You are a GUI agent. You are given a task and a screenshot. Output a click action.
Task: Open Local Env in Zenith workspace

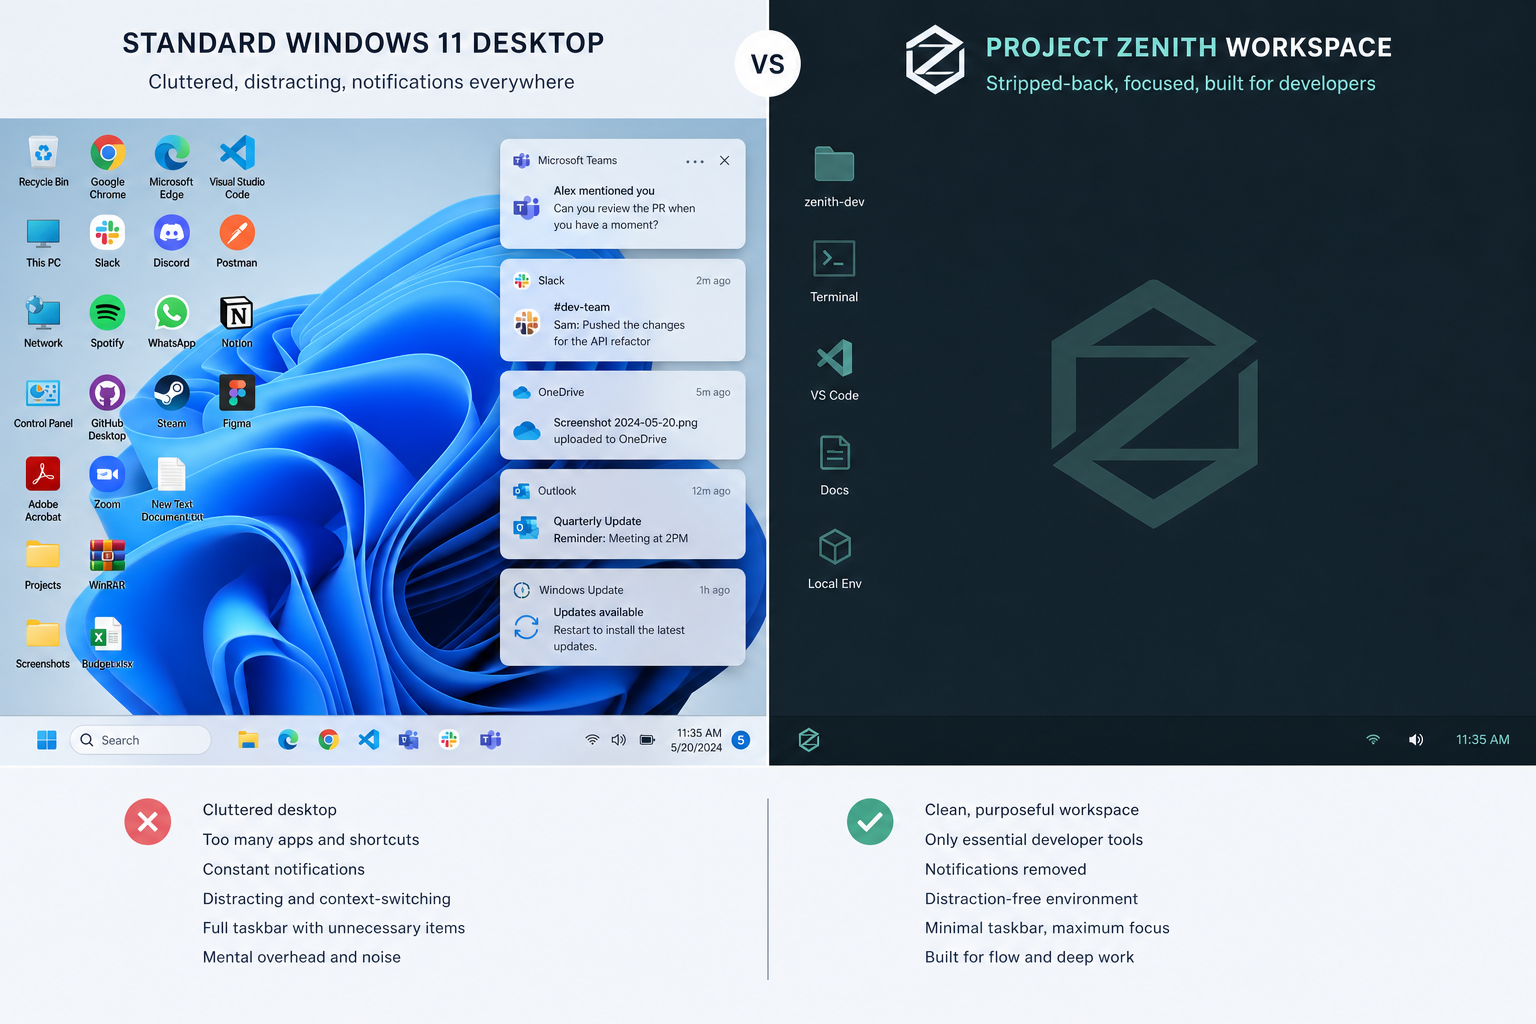(x=834, y=547)
